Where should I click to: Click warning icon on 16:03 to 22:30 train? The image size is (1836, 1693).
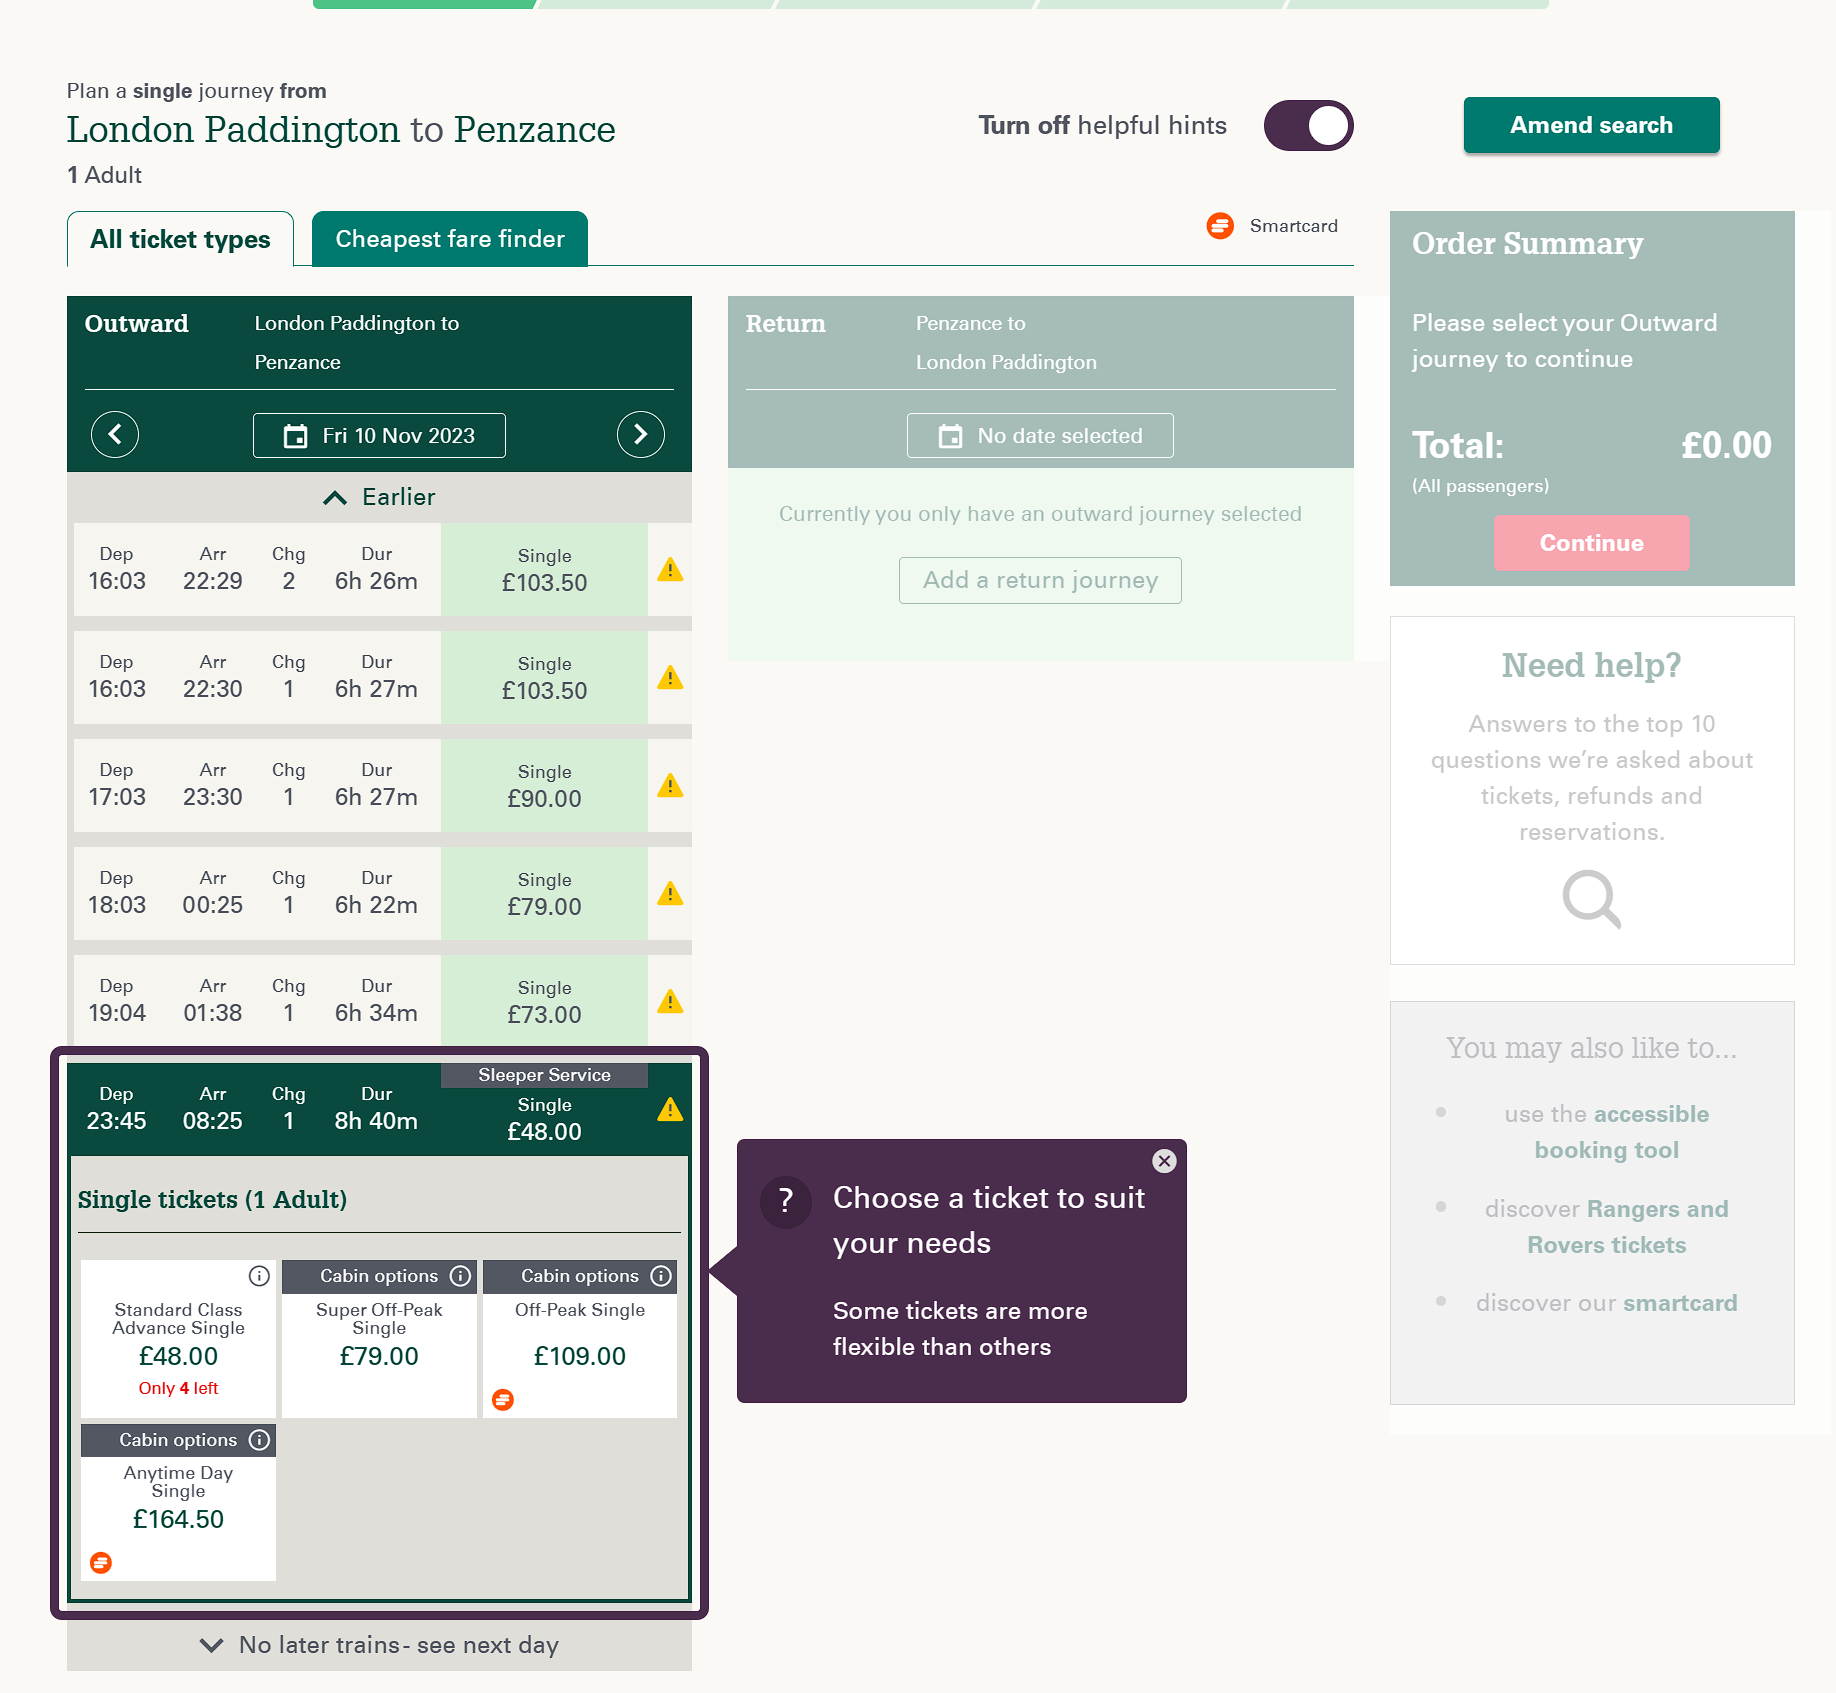point(670,678)
